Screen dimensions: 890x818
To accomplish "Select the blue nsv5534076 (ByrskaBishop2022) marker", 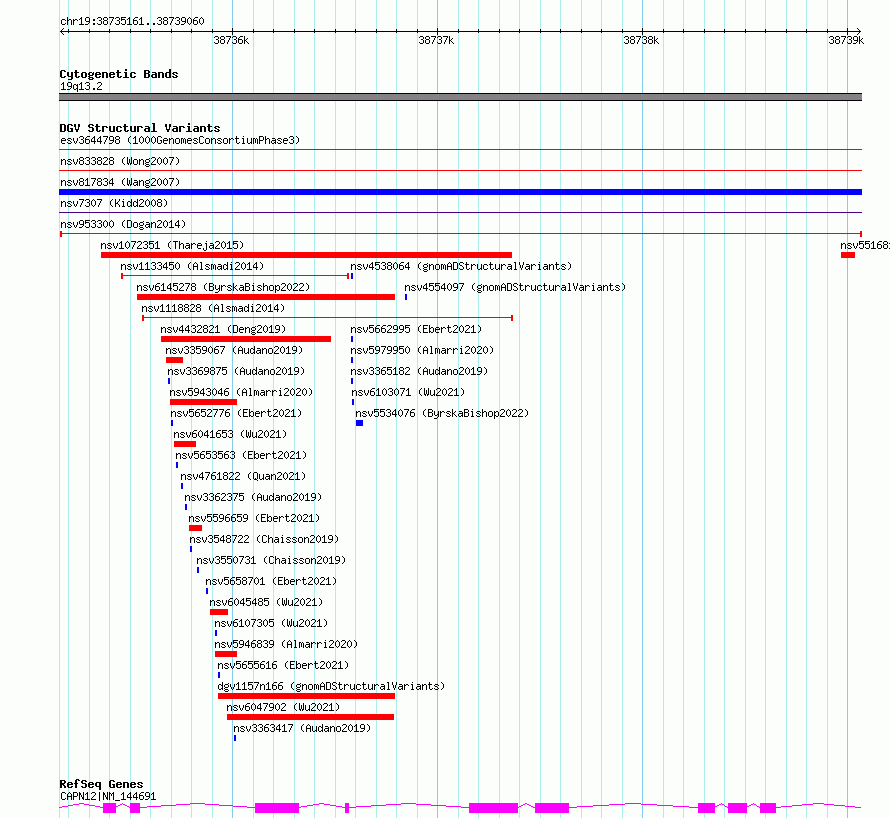I will 359,423.
